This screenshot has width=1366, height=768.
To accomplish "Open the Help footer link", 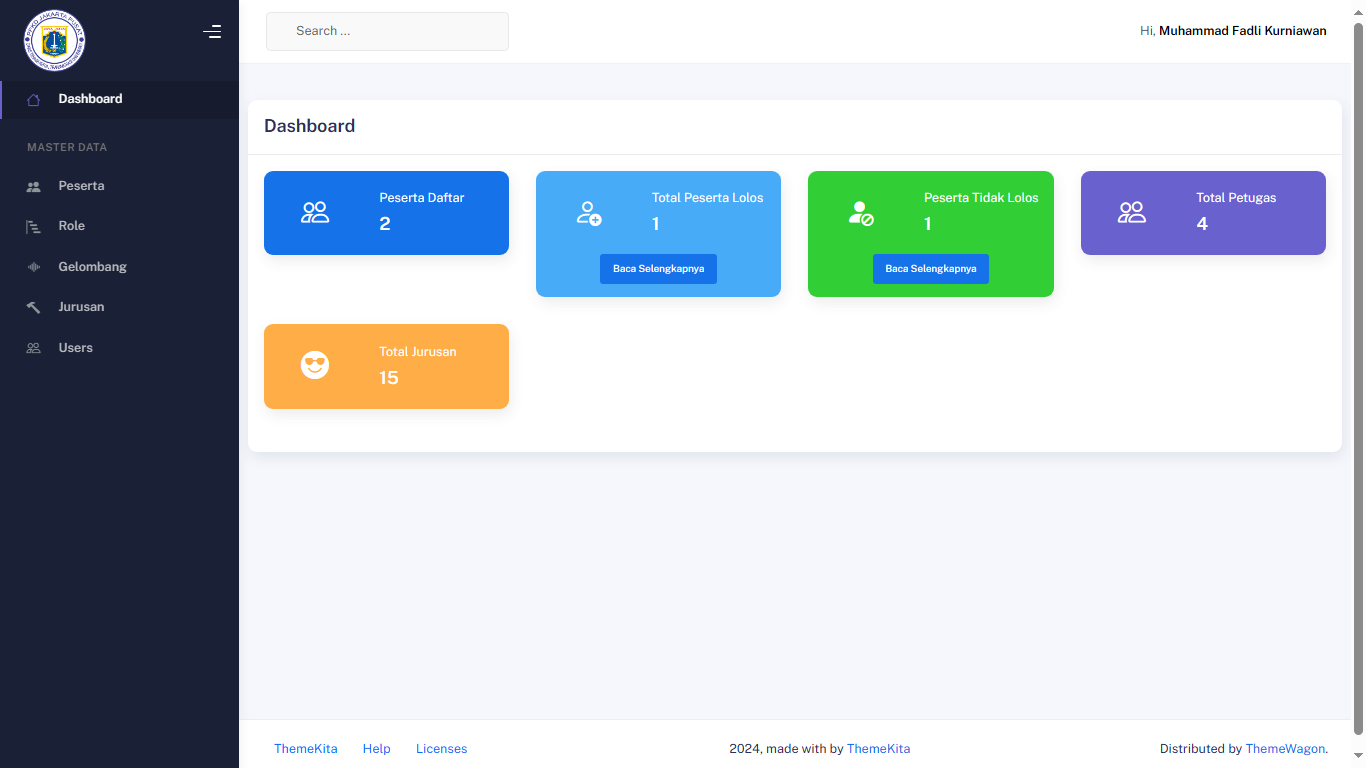I will click(376, 749).
